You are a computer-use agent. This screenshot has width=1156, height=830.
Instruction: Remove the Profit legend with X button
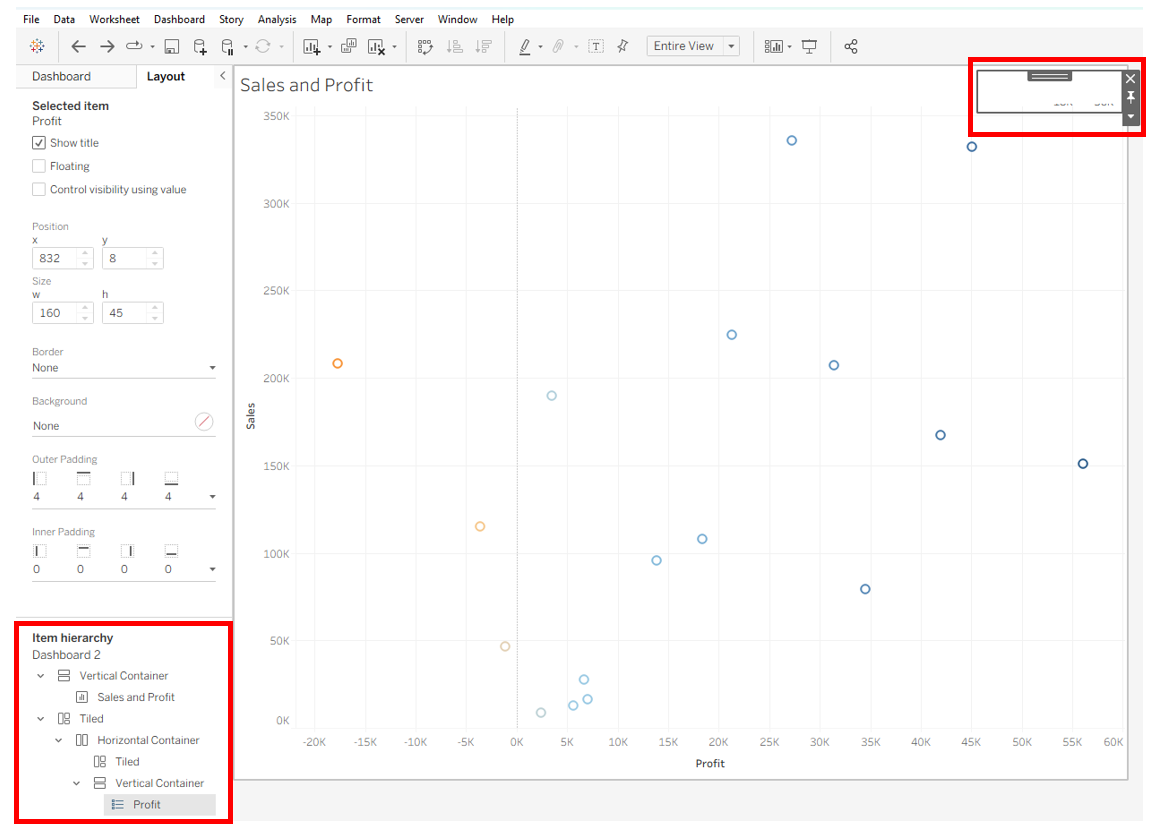point(1131,78)
